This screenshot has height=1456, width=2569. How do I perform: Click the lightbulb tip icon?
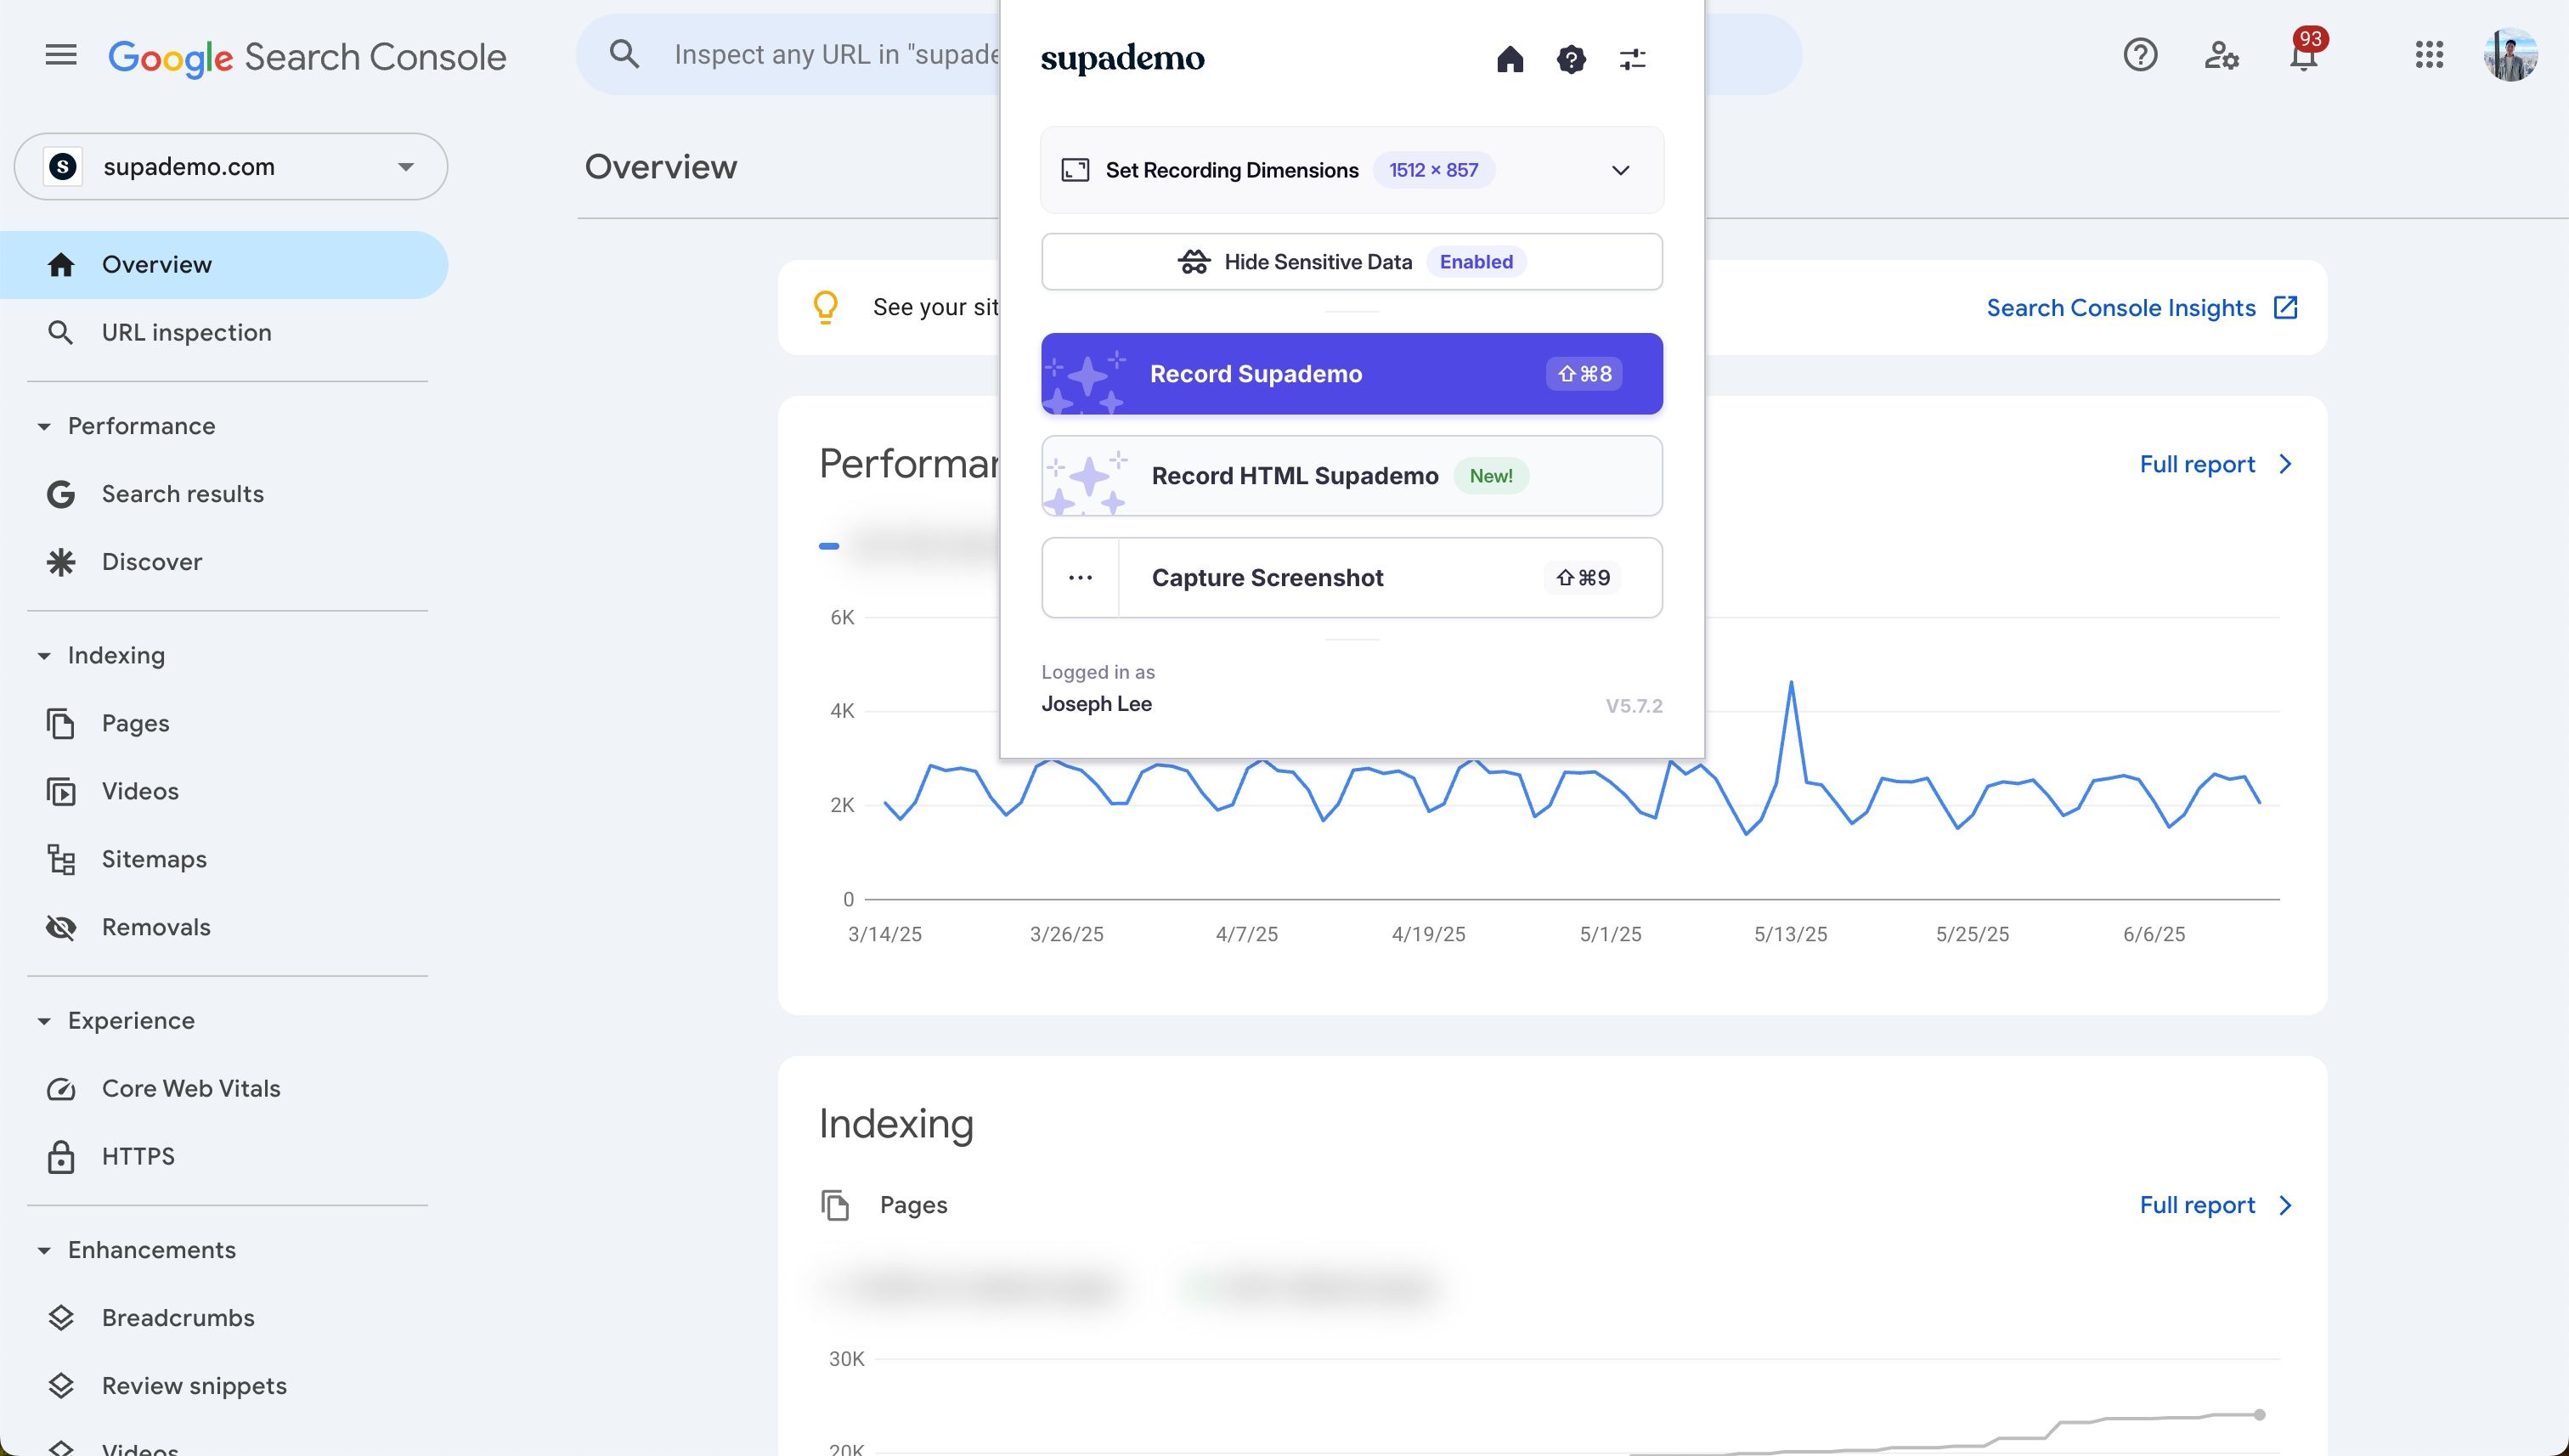click(826, 307)
